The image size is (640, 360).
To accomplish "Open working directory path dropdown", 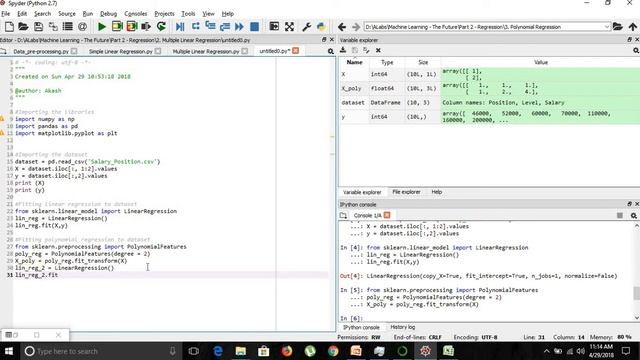I will [x=607, y=27].
